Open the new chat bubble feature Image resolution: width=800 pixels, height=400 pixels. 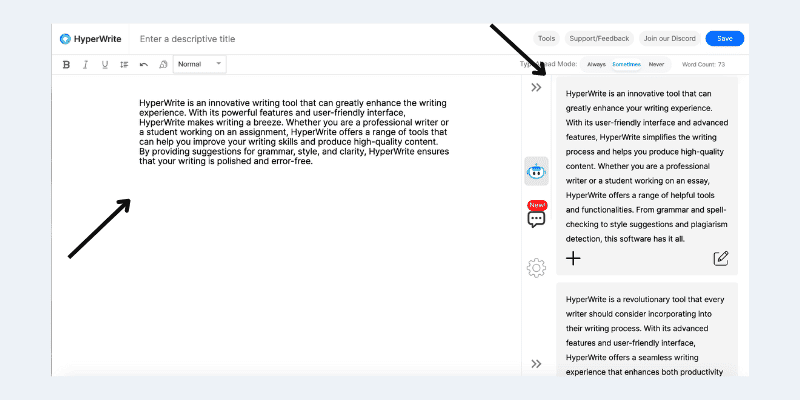pos(536,220)
